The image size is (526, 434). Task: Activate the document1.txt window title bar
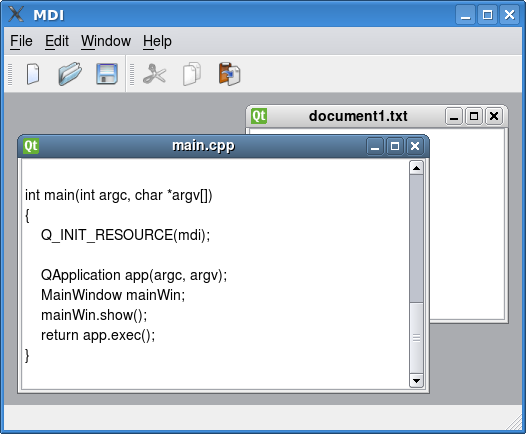point(358,116)
